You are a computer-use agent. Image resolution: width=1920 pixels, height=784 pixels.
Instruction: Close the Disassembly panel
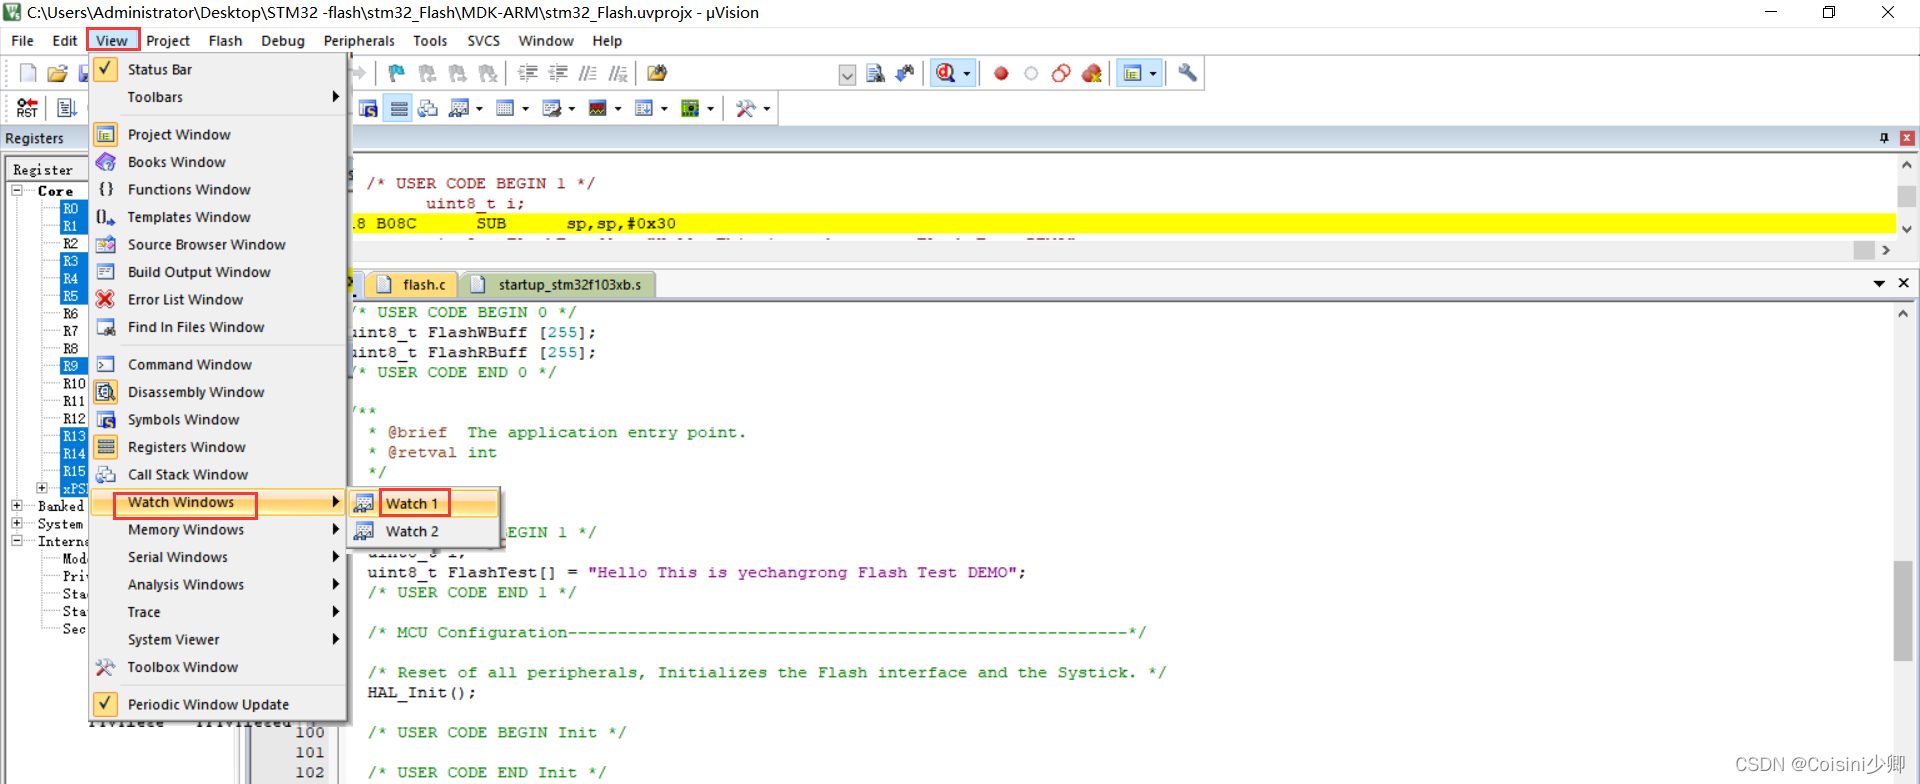tap(1907, 138)
